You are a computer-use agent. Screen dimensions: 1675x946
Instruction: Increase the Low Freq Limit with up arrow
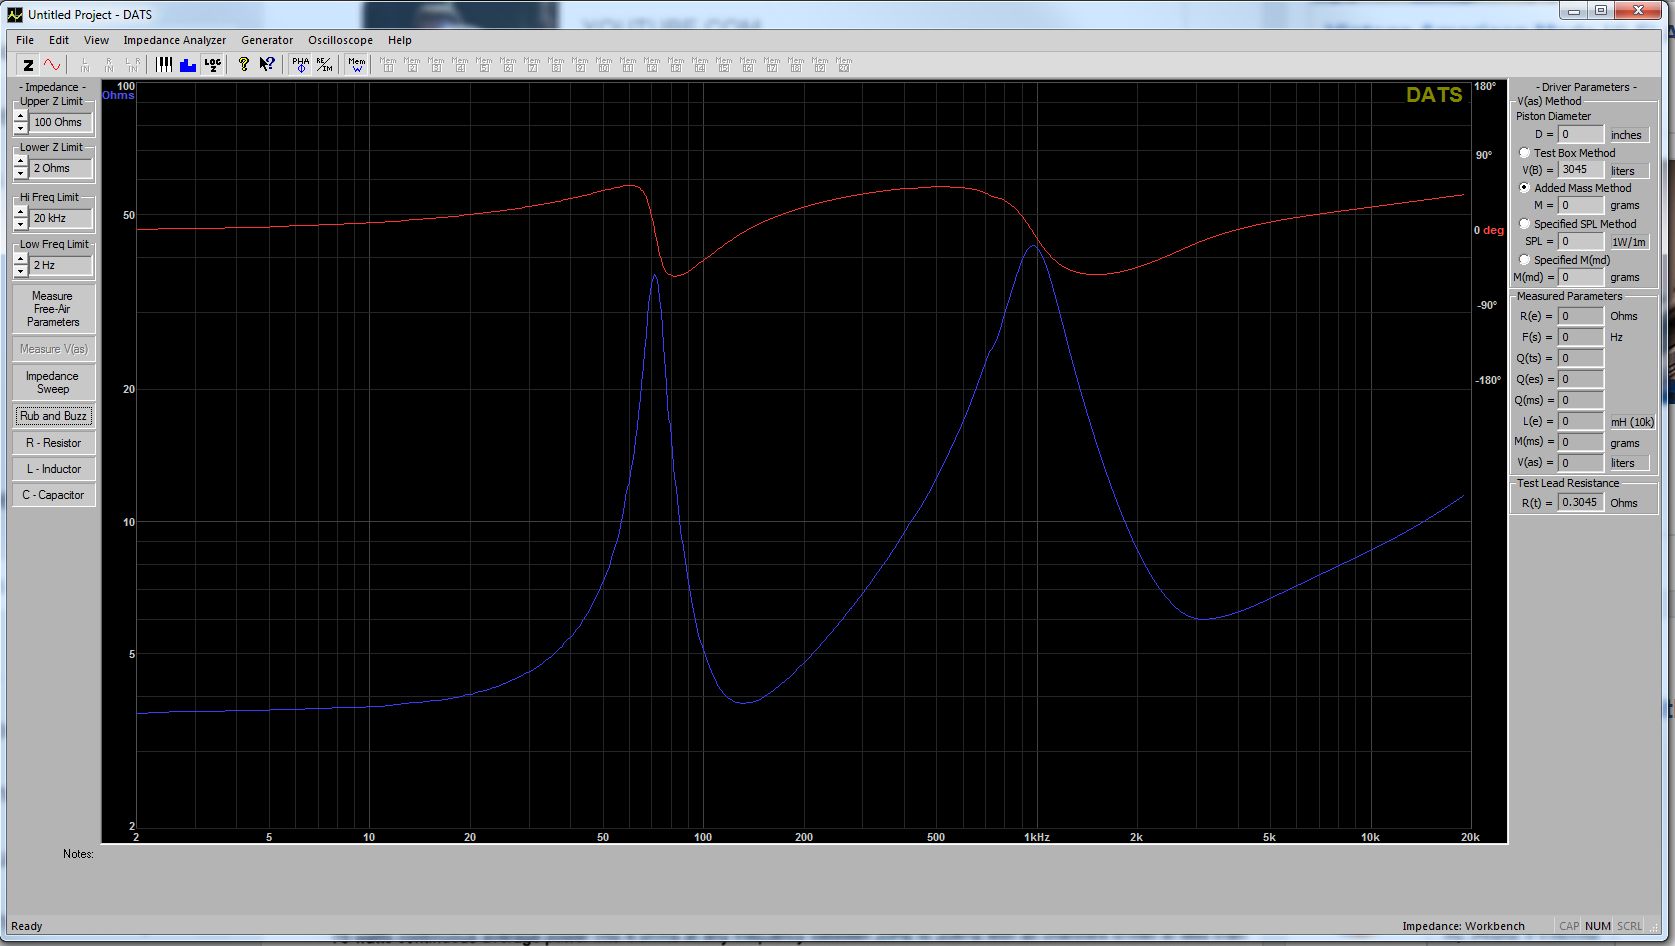(x=21, y=259)
